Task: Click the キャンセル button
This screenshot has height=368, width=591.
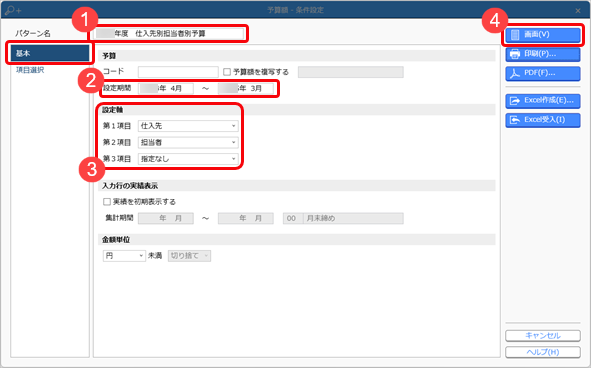Action: pyautogui.click(x=543, y=335)
